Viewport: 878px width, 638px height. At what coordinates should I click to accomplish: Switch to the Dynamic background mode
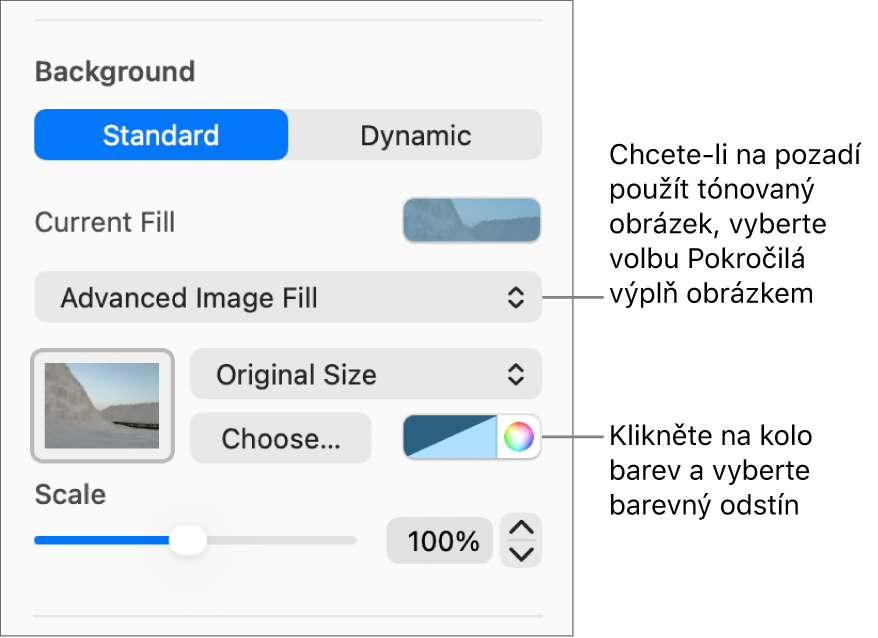pyautogui.click(x=415, y=135)
